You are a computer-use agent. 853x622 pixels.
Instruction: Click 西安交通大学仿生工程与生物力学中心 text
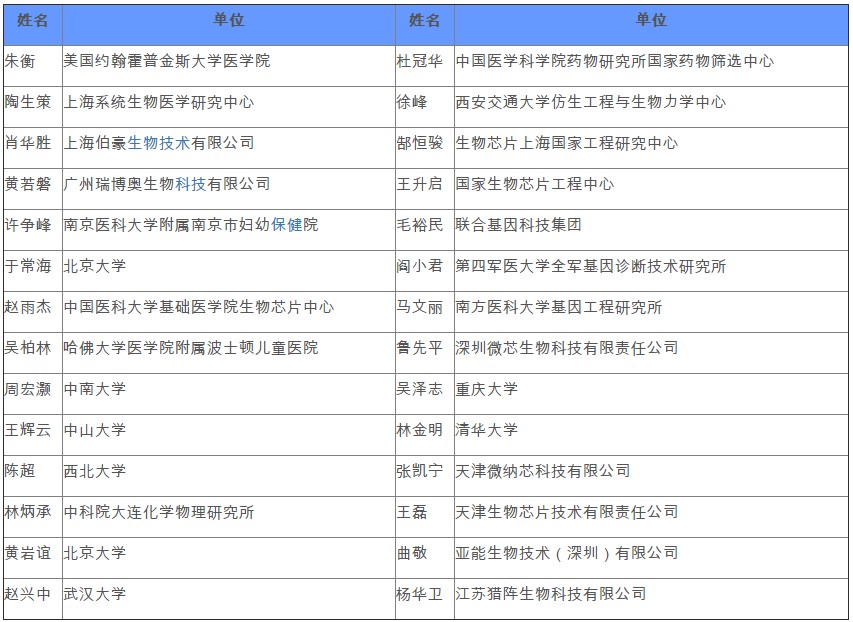click(590, 102)
